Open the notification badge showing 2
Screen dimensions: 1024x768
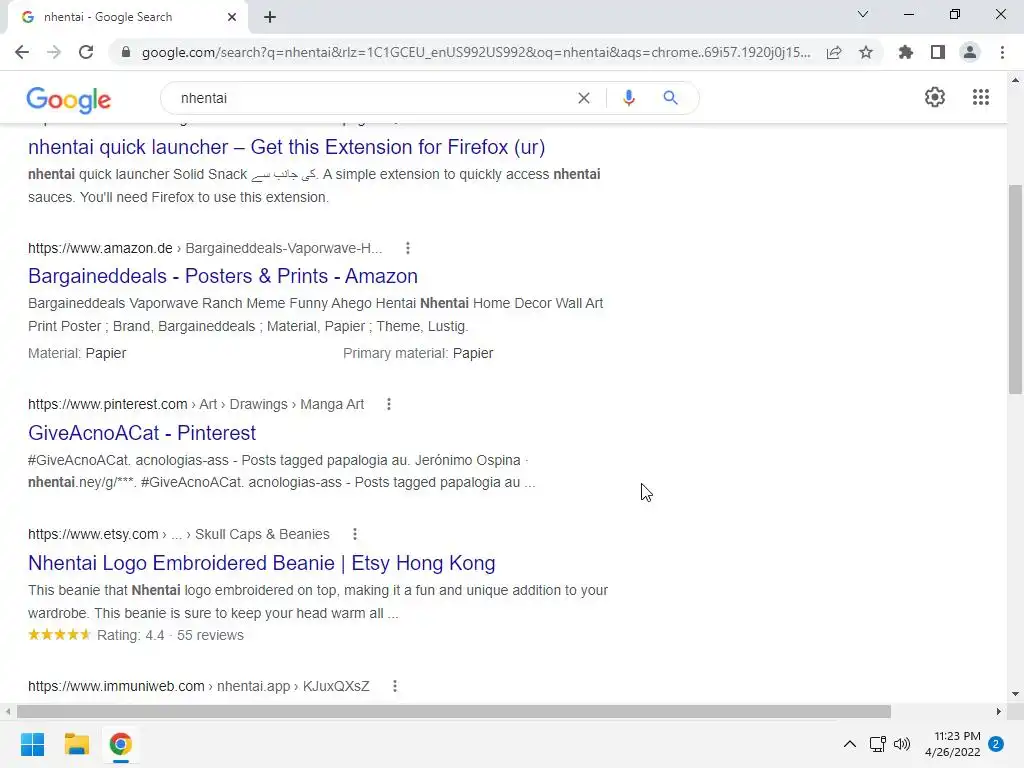pyautogui.click(x=996, y=744)
